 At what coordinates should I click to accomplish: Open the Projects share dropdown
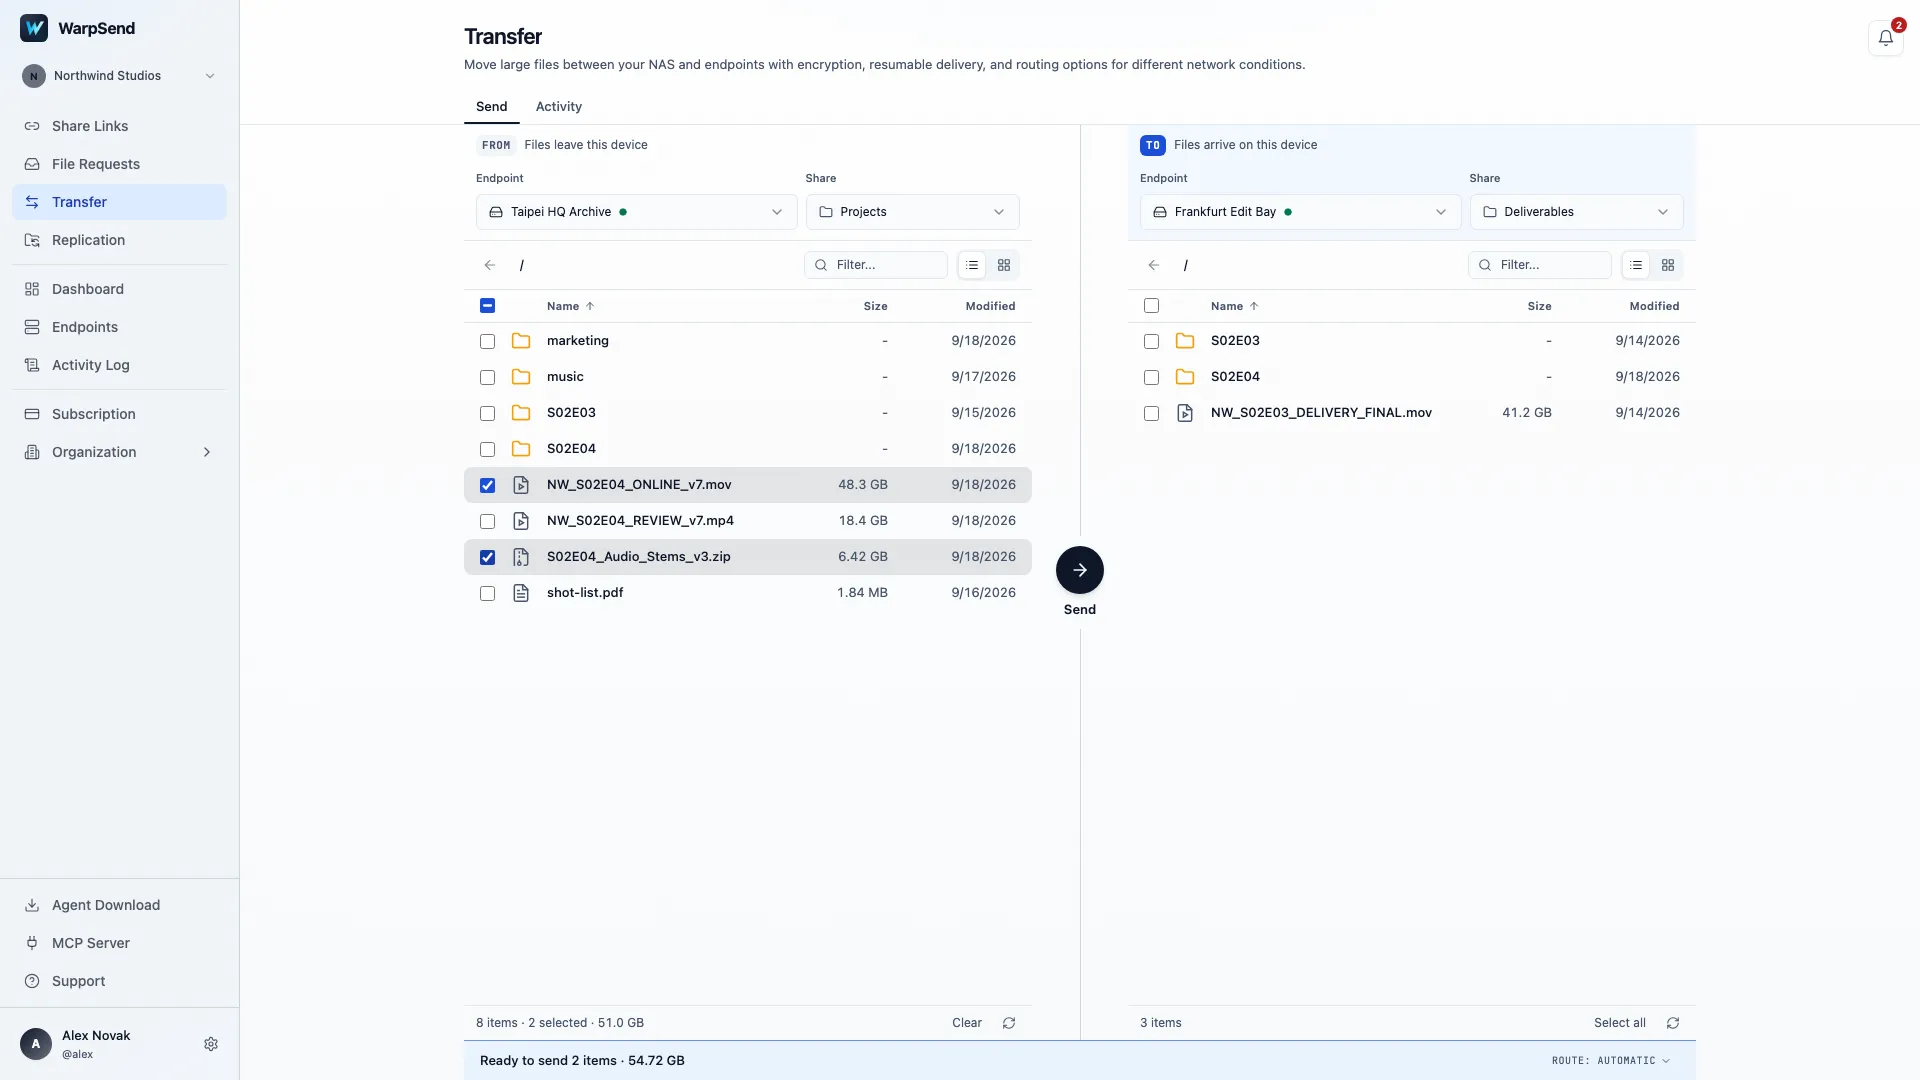[x=912, y=212]
